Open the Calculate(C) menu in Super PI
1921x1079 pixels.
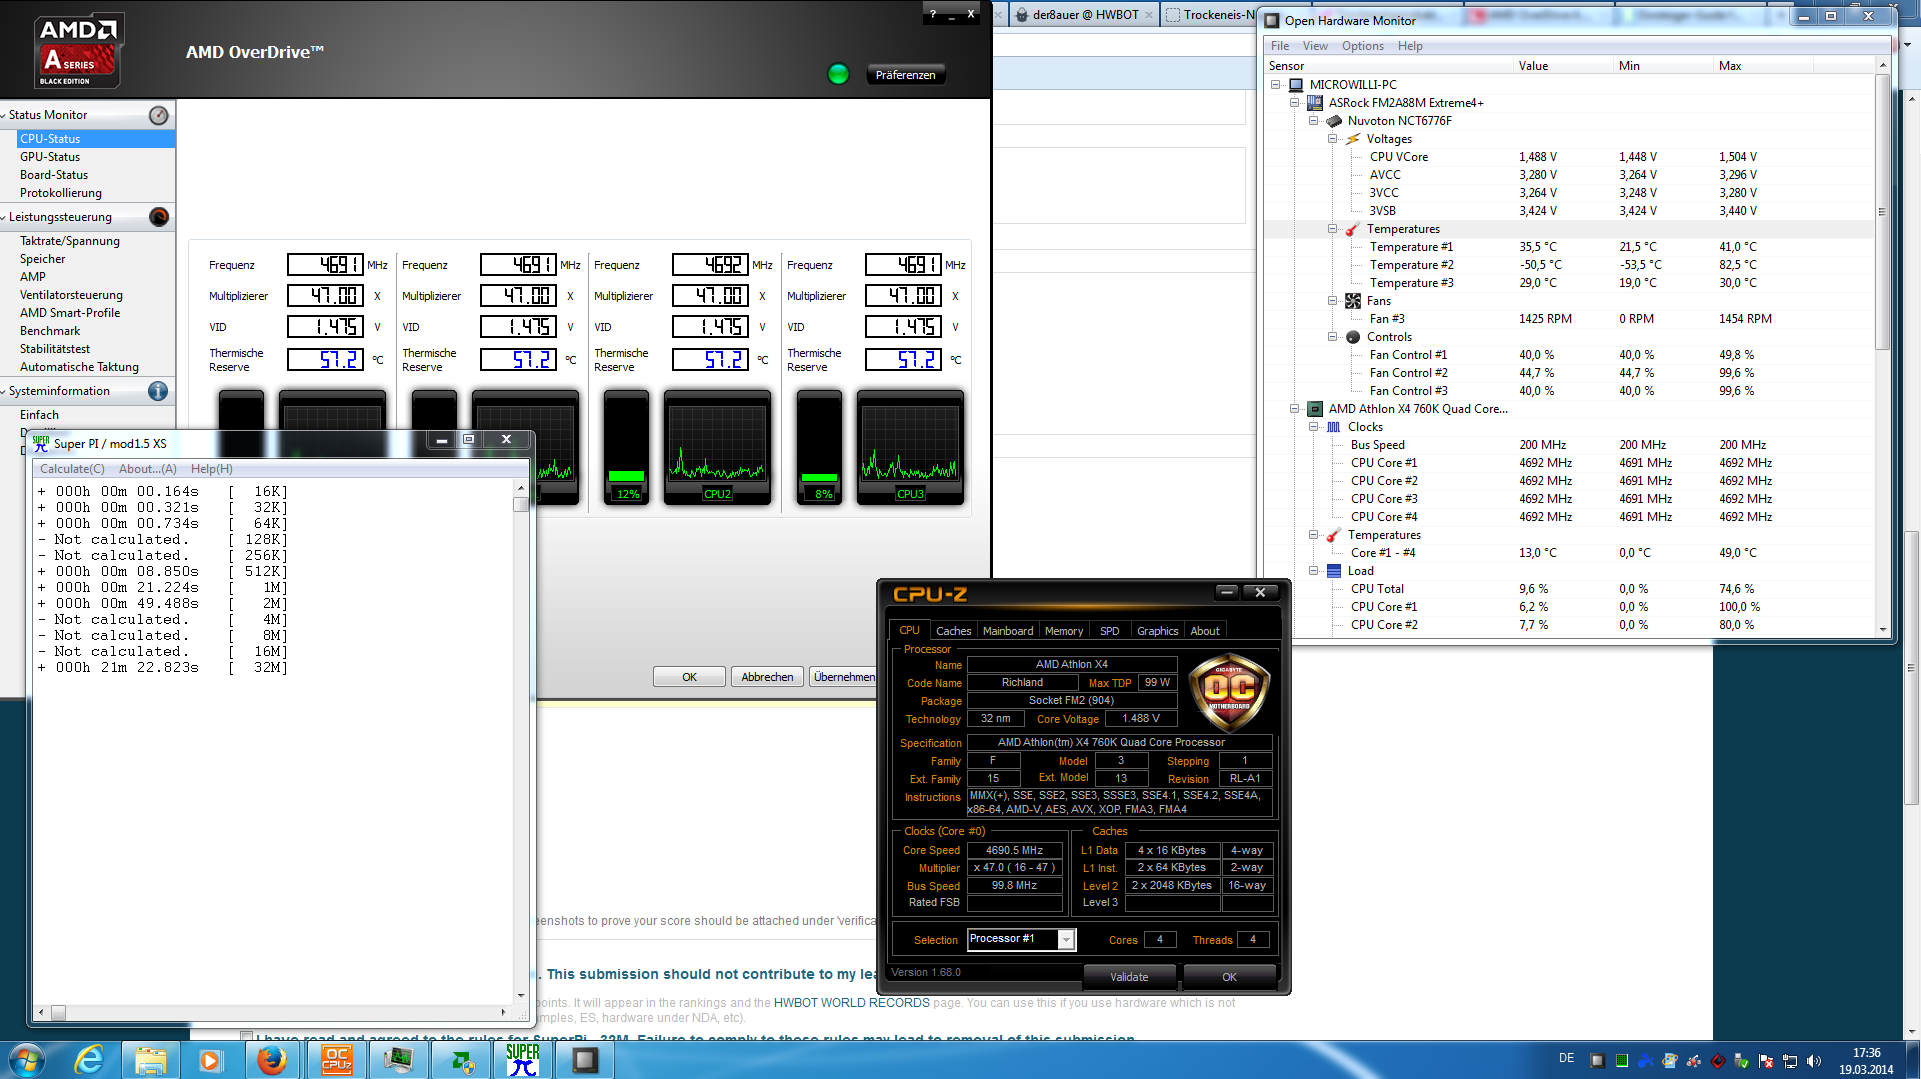tap(72, 469)
